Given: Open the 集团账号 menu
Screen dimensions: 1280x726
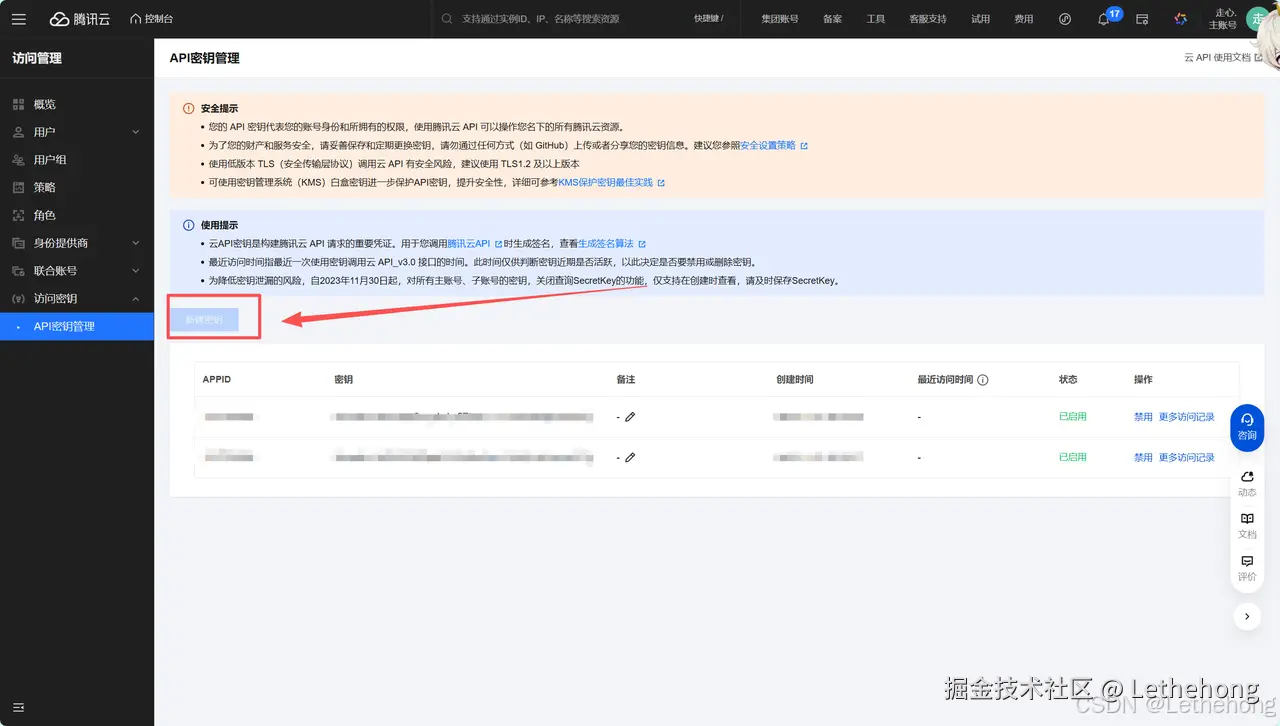Looking at the screenshot, I should [x=780, y=19].
